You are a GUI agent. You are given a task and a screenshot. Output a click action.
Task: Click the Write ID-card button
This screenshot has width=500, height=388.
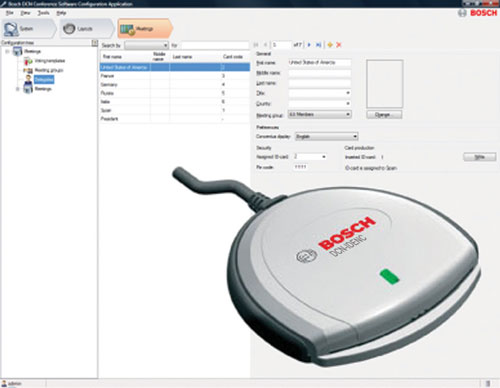point(480,157)
